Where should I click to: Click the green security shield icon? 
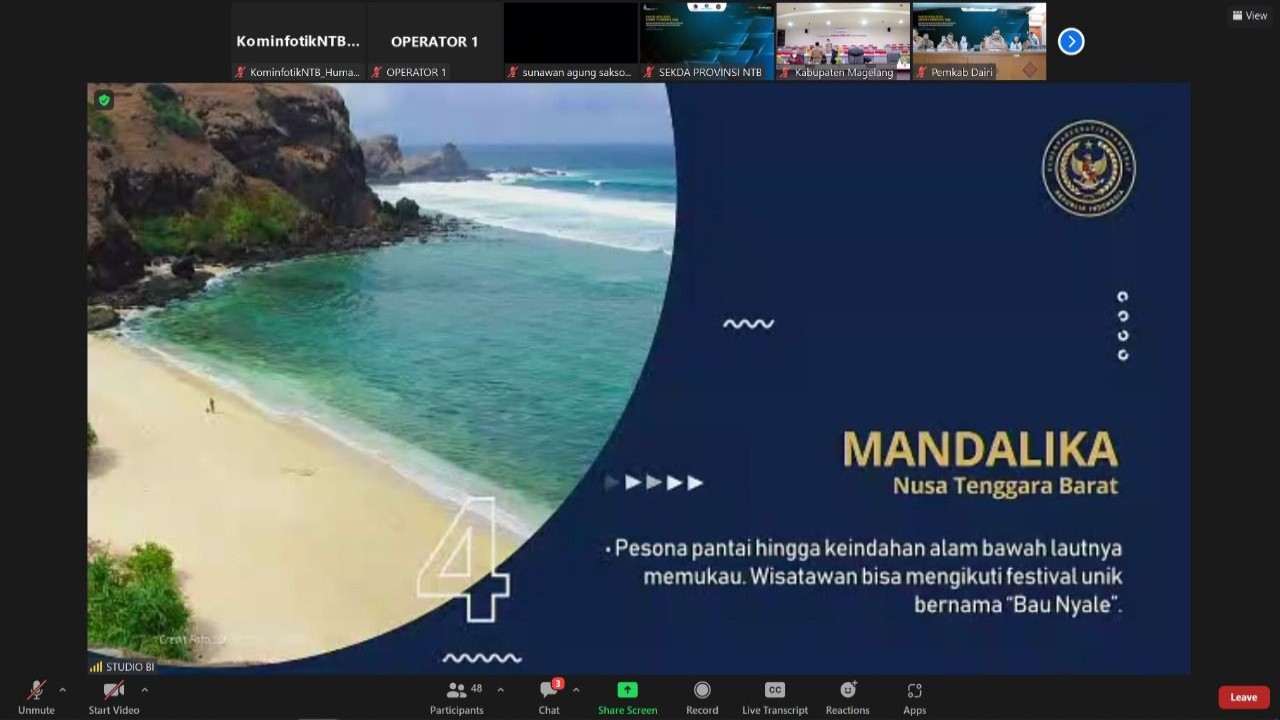104,100
